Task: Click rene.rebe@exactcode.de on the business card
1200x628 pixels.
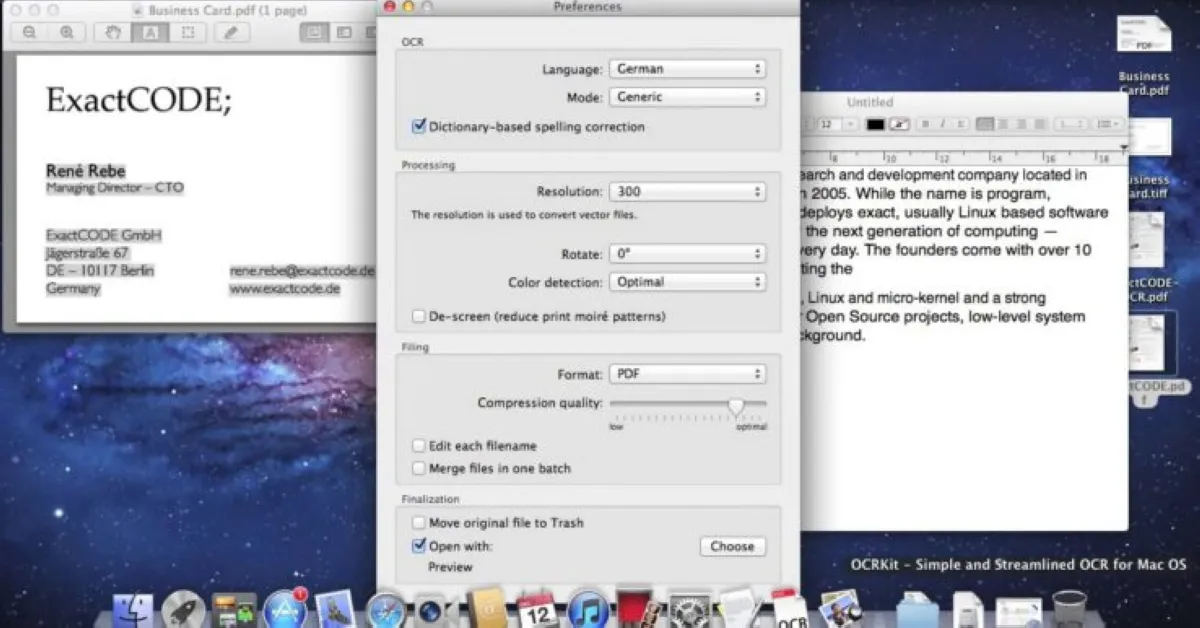Action: (x=302, y=270)
